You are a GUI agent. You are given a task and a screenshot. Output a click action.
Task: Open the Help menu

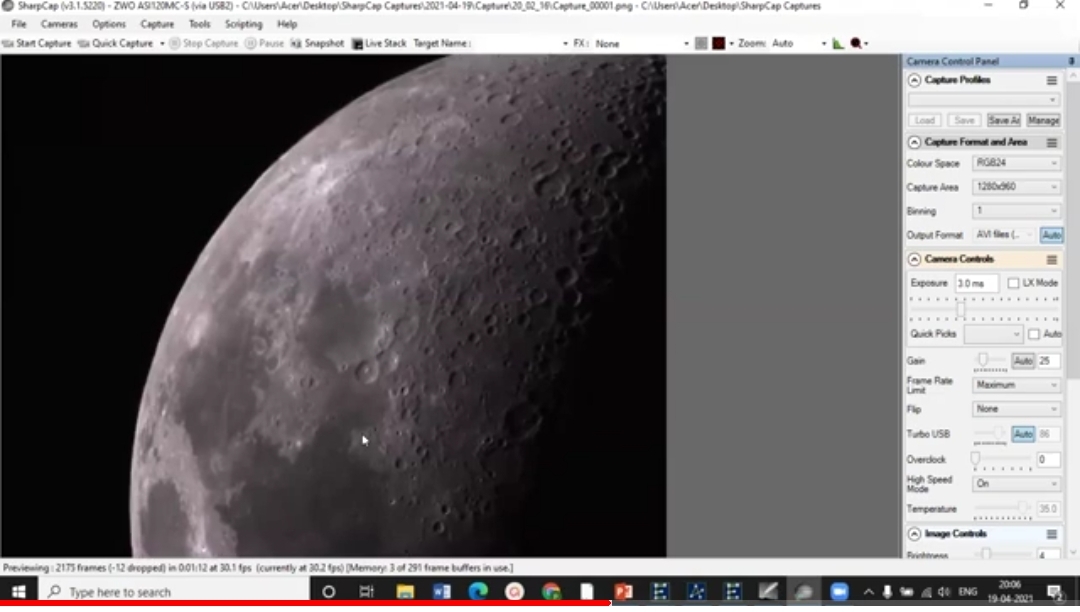coord(287,24)
